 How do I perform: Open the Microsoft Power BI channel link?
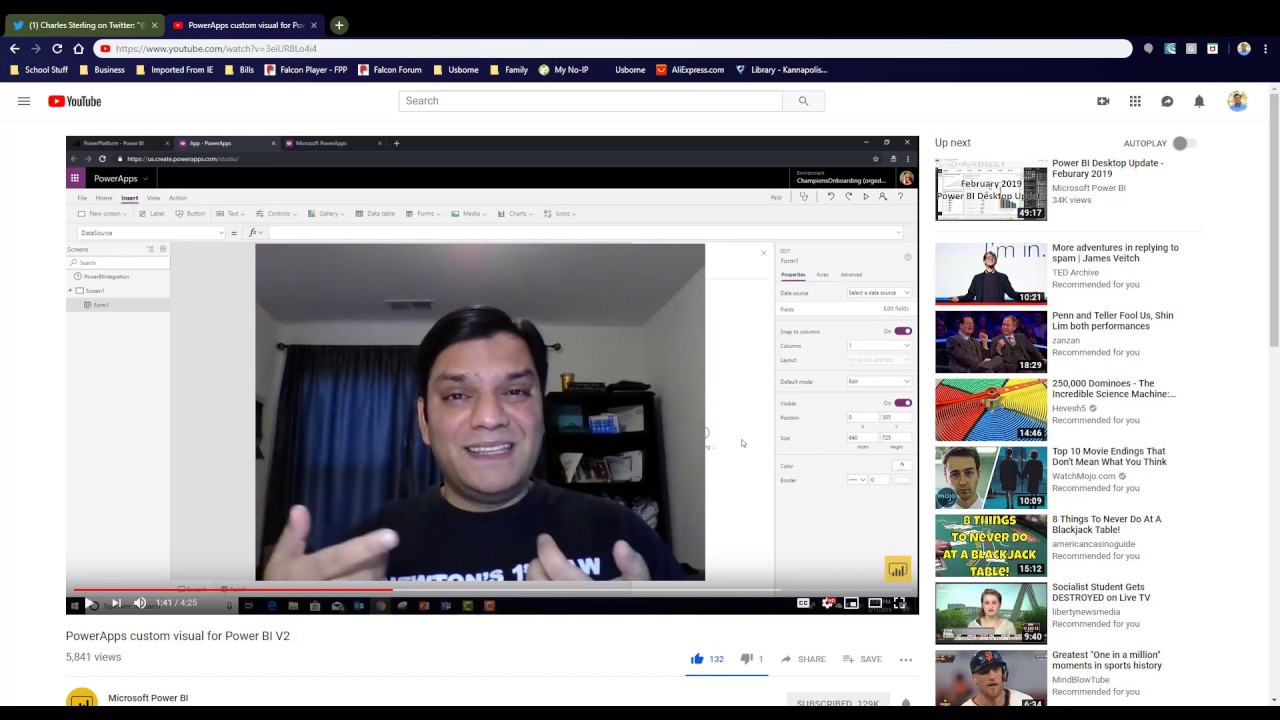tap(148, 698)
